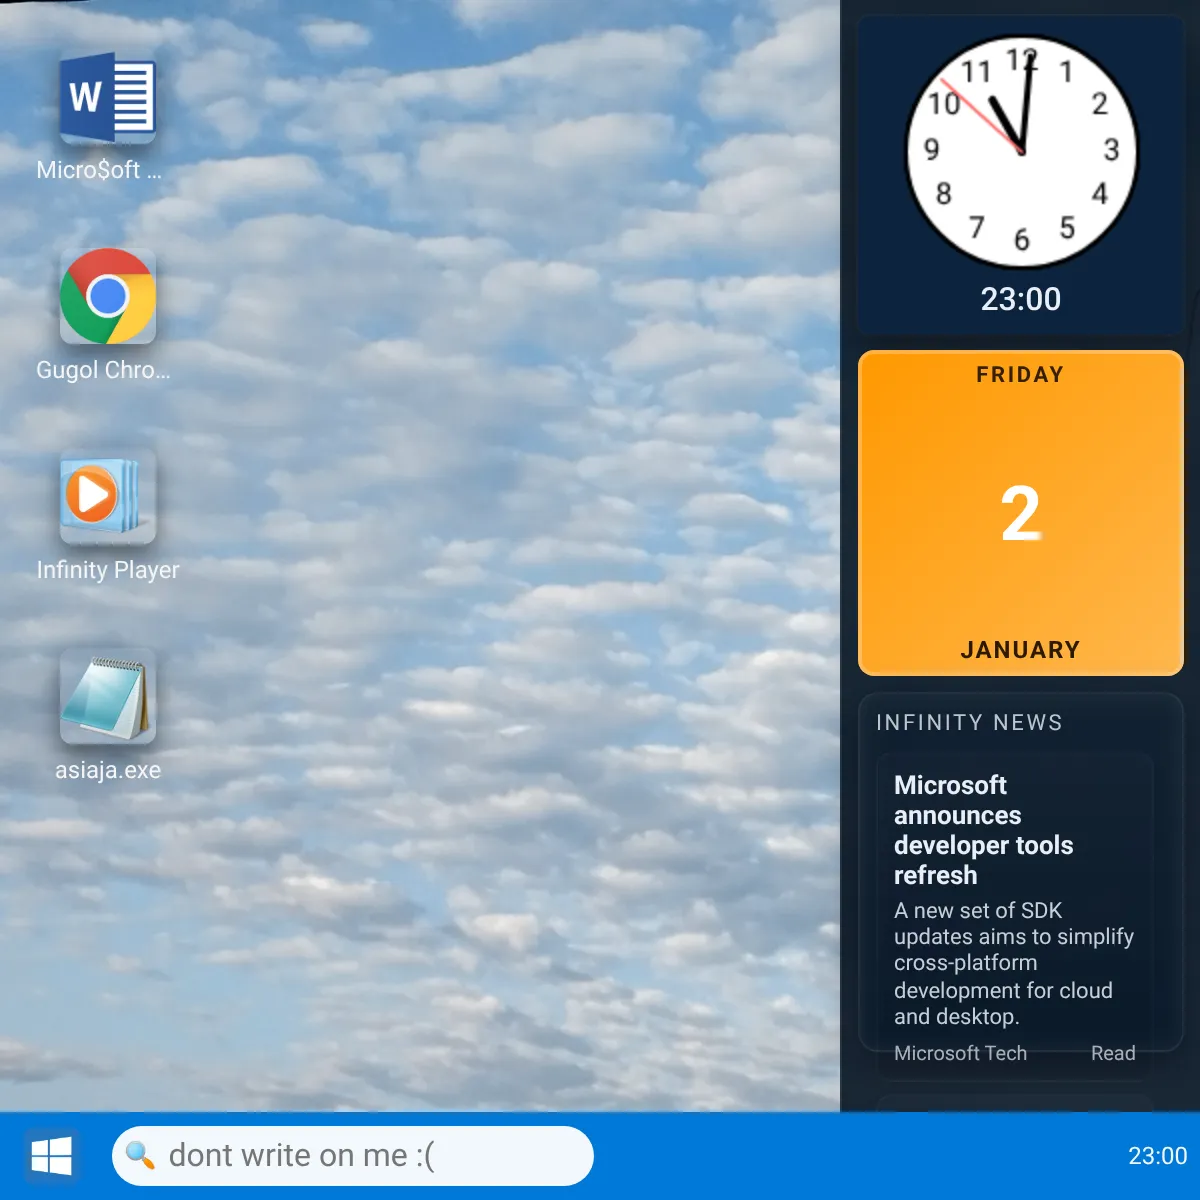The height and width of the screenshot is (1200, 1200).
Task: Click the Microsoft Tech source label
Action: (x=960, y=1053)
